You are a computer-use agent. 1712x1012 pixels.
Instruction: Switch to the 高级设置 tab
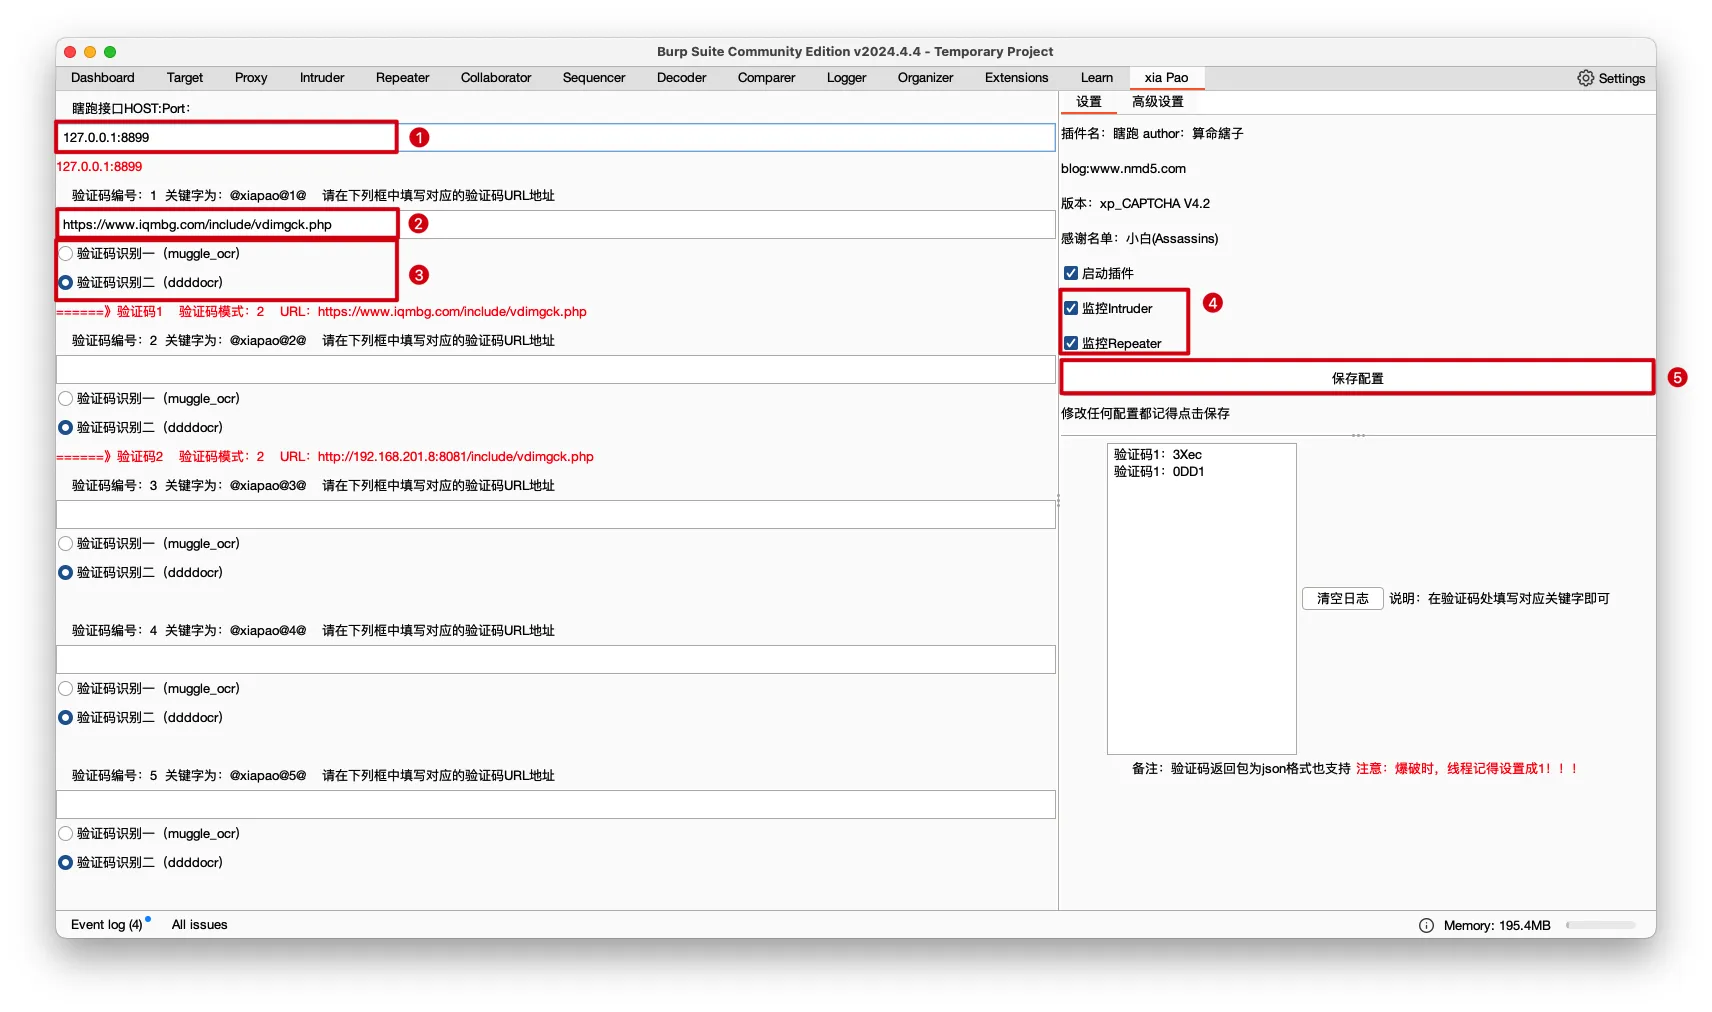[1157, 102]
